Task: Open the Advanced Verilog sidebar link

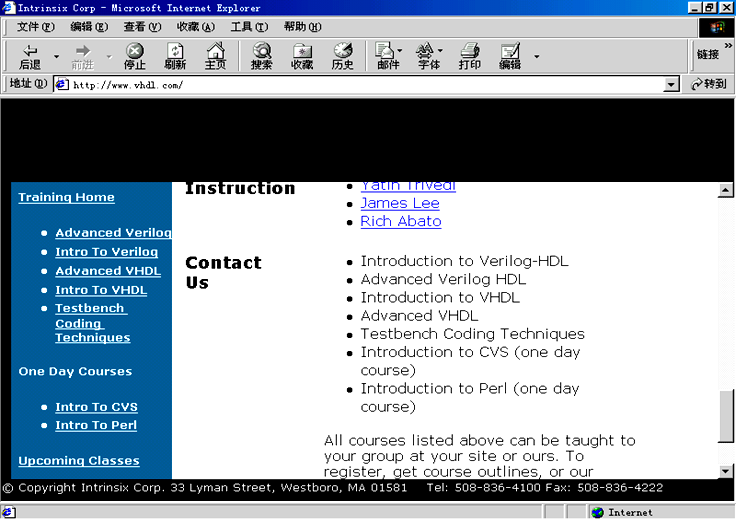Action: pos(113,233)
